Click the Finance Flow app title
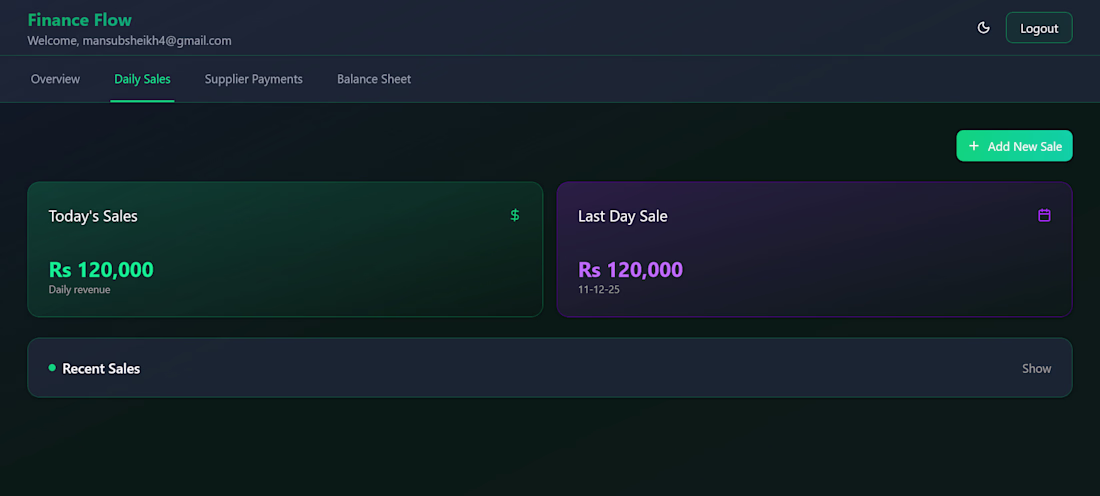 [79, 20]
